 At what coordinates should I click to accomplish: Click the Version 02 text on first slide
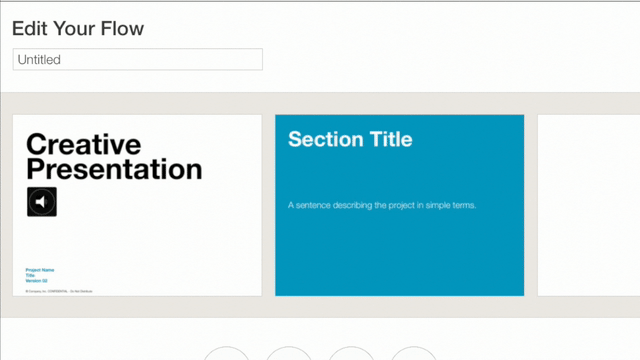pos(36,281)
